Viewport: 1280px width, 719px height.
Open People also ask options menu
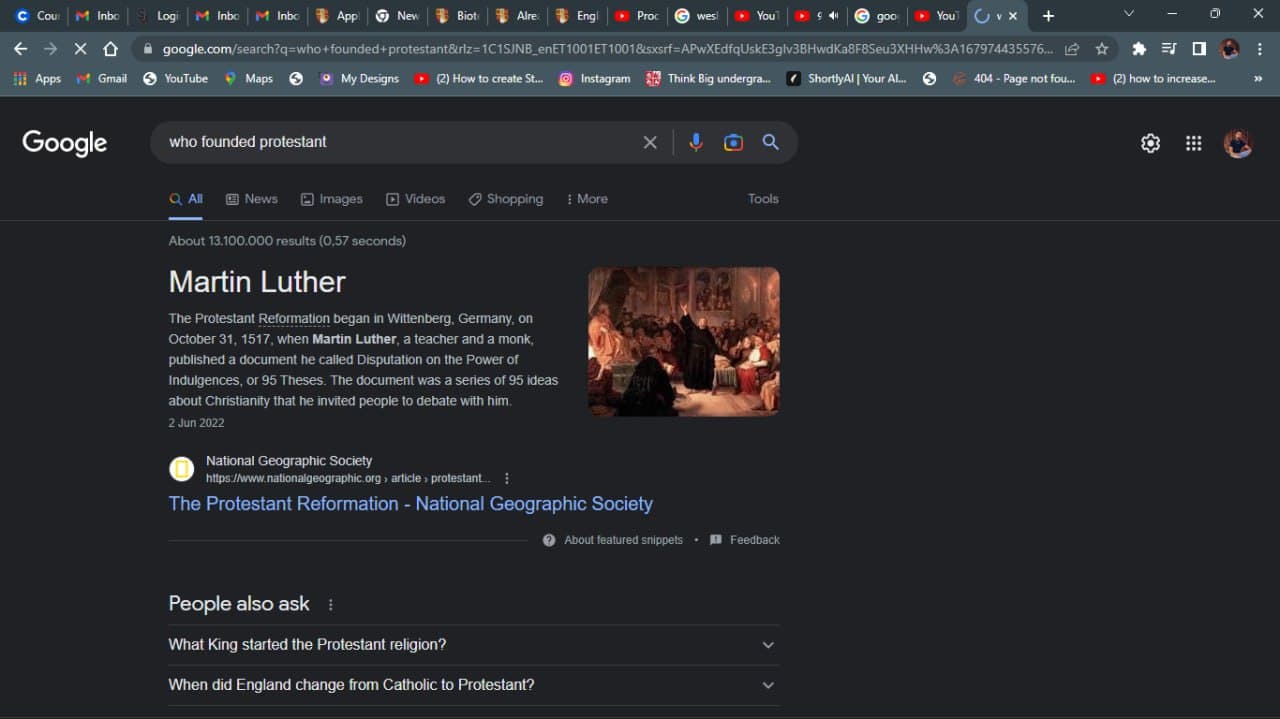(331, 604)
